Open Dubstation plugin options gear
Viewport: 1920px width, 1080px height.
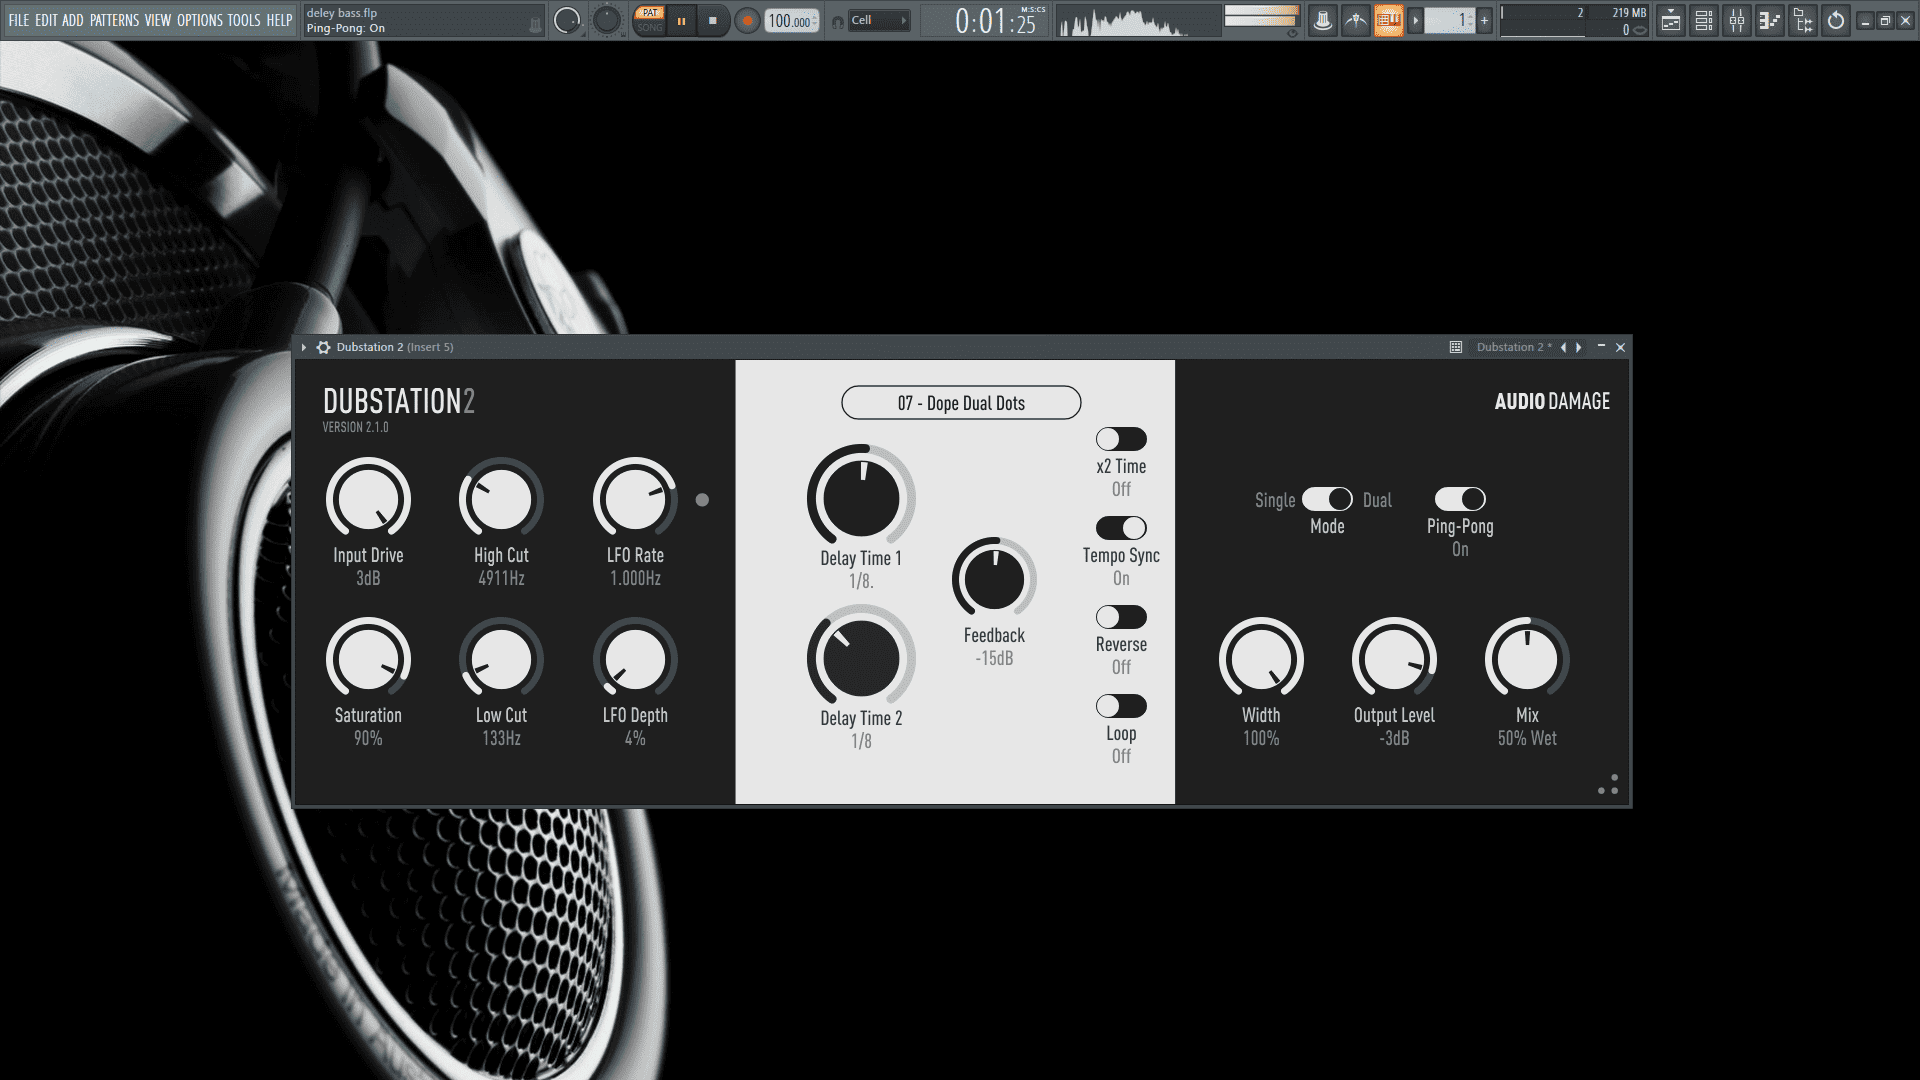tap(323, 347)
